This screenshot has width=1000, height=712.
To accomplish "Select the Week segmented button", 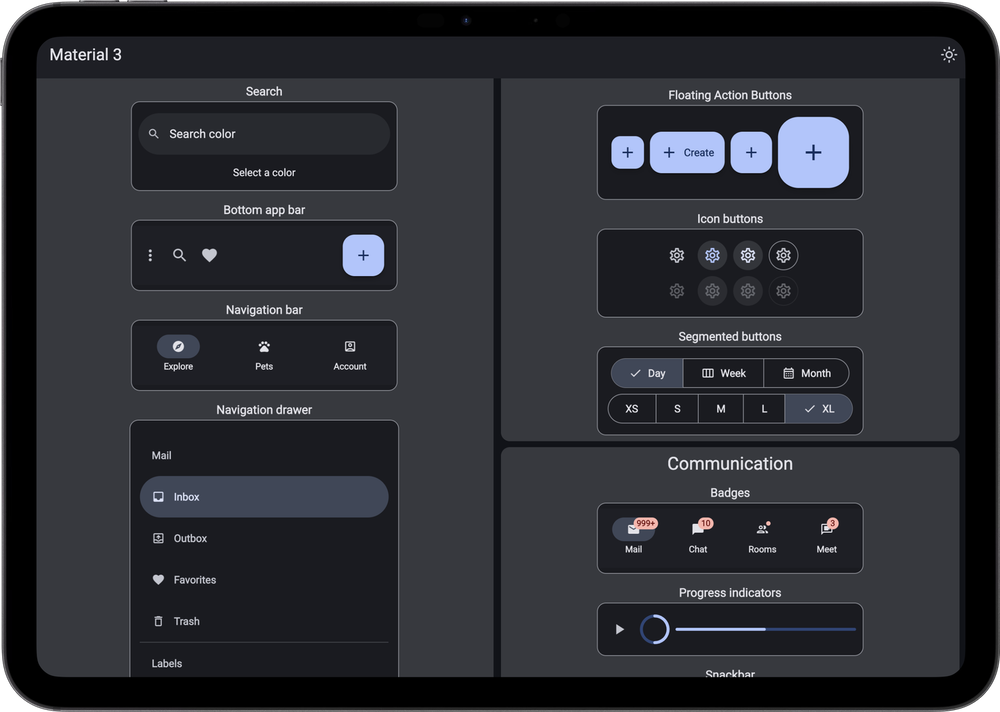I will pyautogui.click(x=723, y=373).
